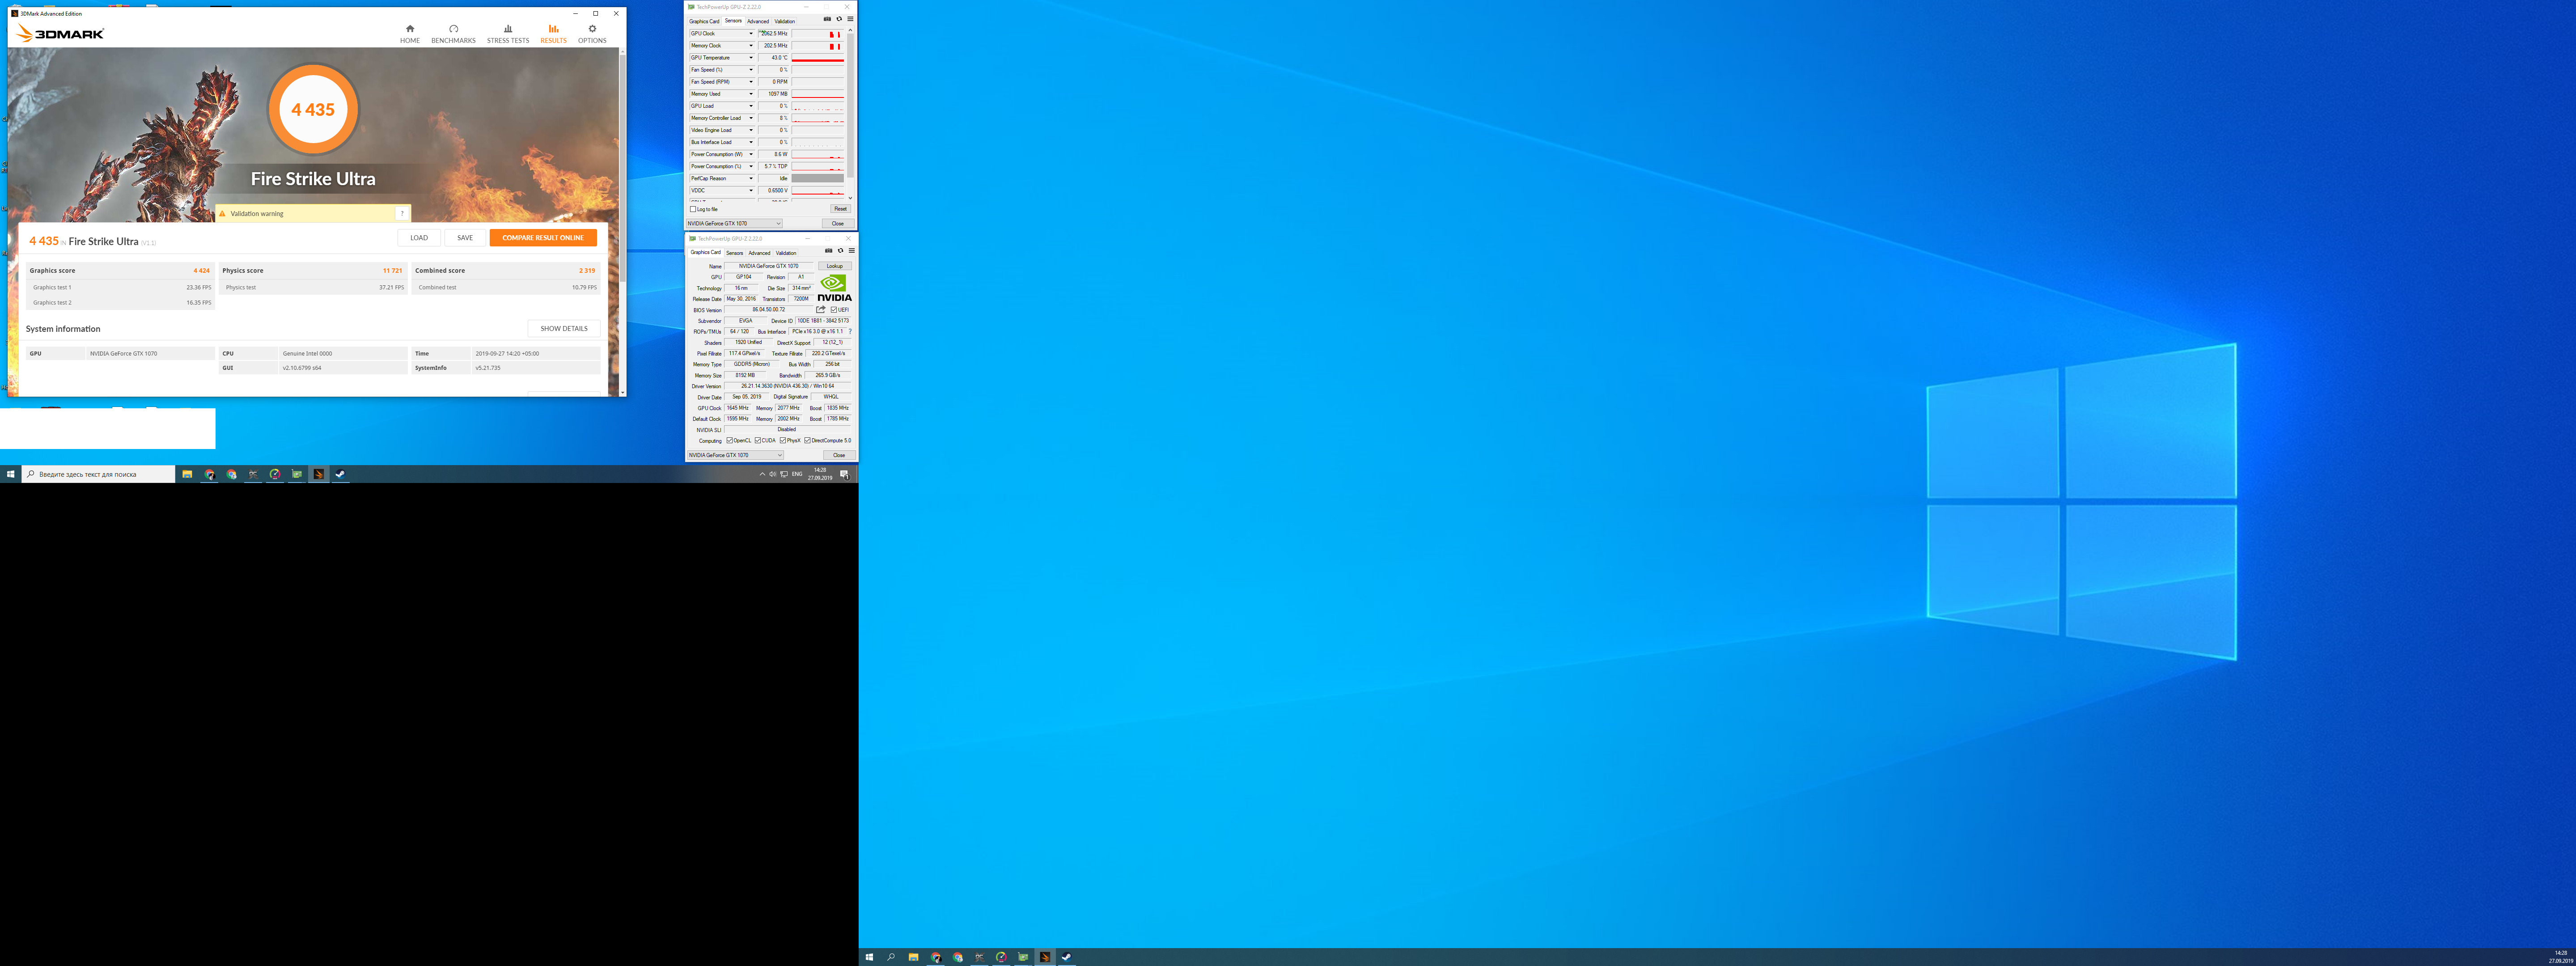
Task: Take screenshot in GPU-Z Sensors window
Action: click(x=827, y=19)
